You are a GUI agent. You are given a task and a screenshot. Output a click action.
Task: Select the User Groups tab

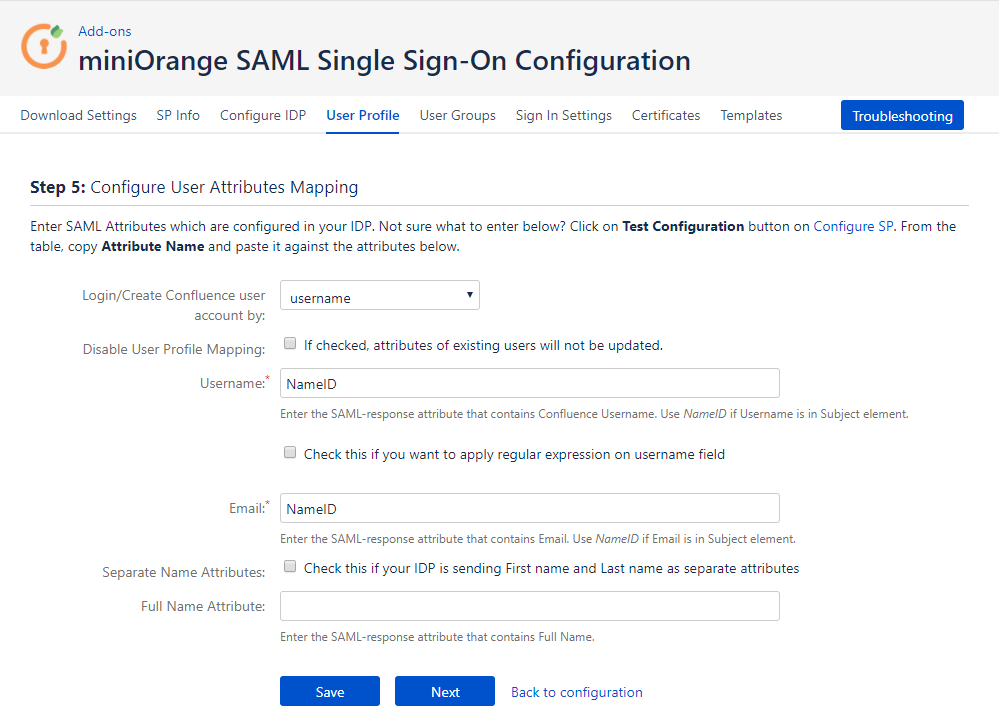click(457, 115)
